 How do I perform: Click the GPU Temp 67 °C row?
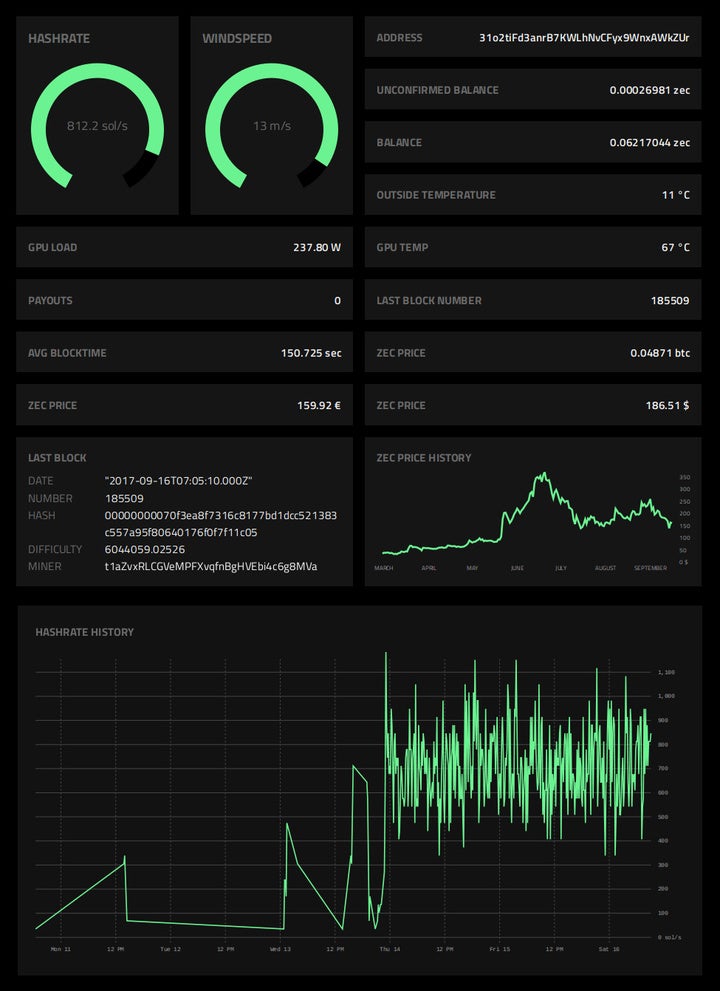(533, 247)
